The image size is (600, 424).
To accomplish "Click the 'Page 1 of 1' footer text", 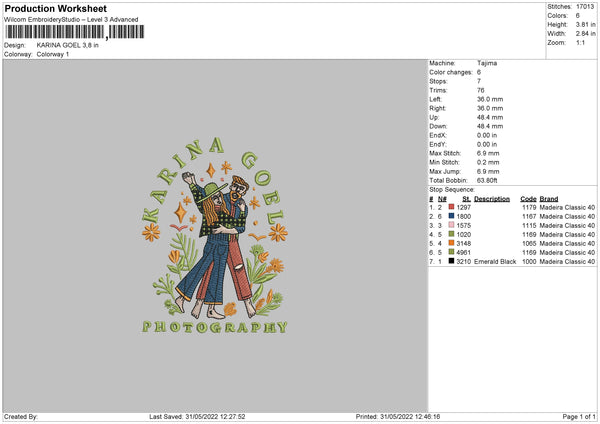I will 579,416.
